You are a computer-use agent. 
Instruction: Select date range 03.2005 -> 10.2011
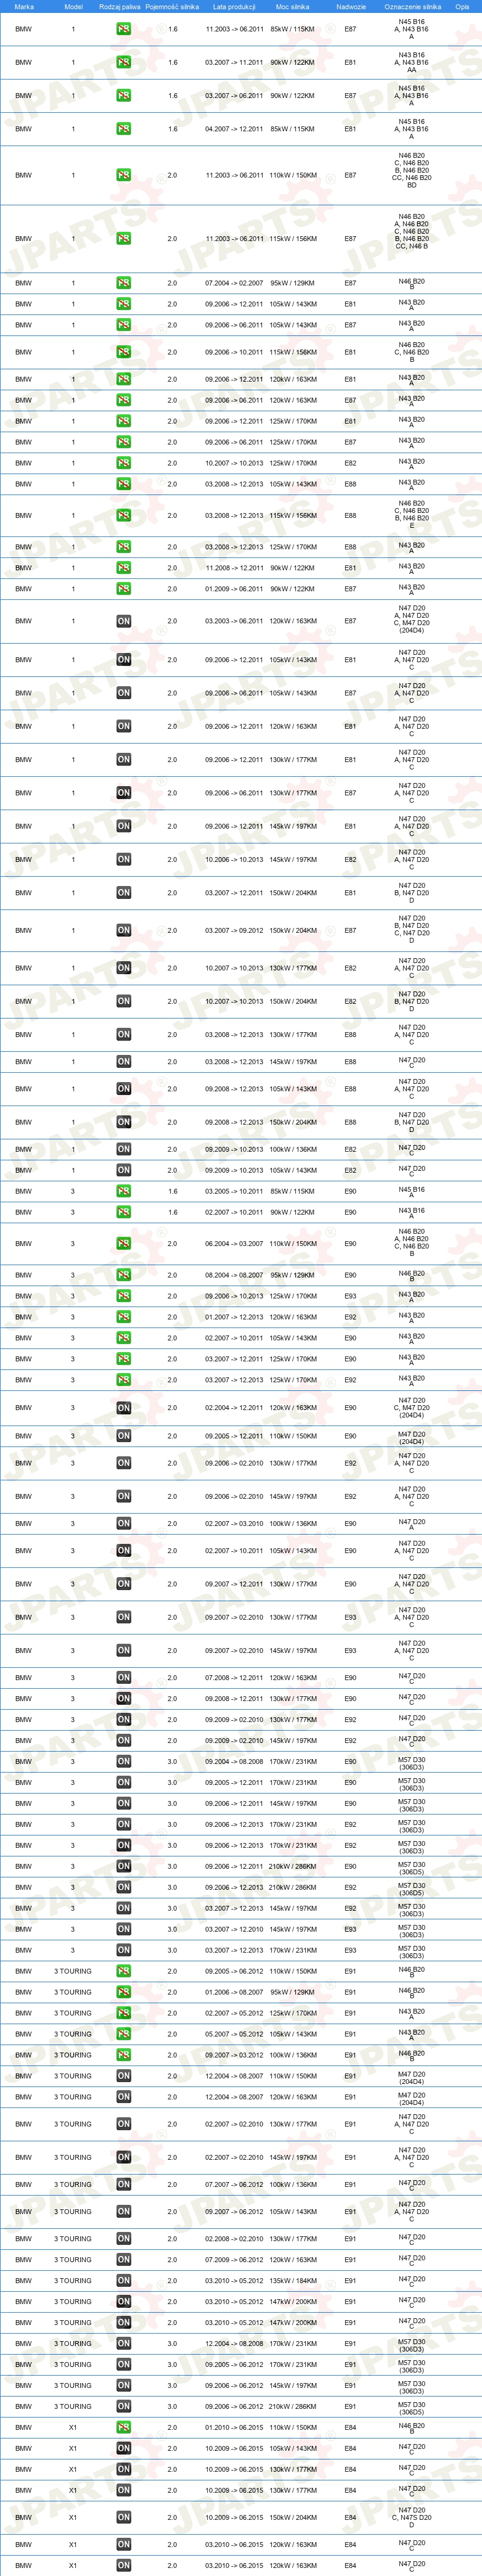point(234,1191)
